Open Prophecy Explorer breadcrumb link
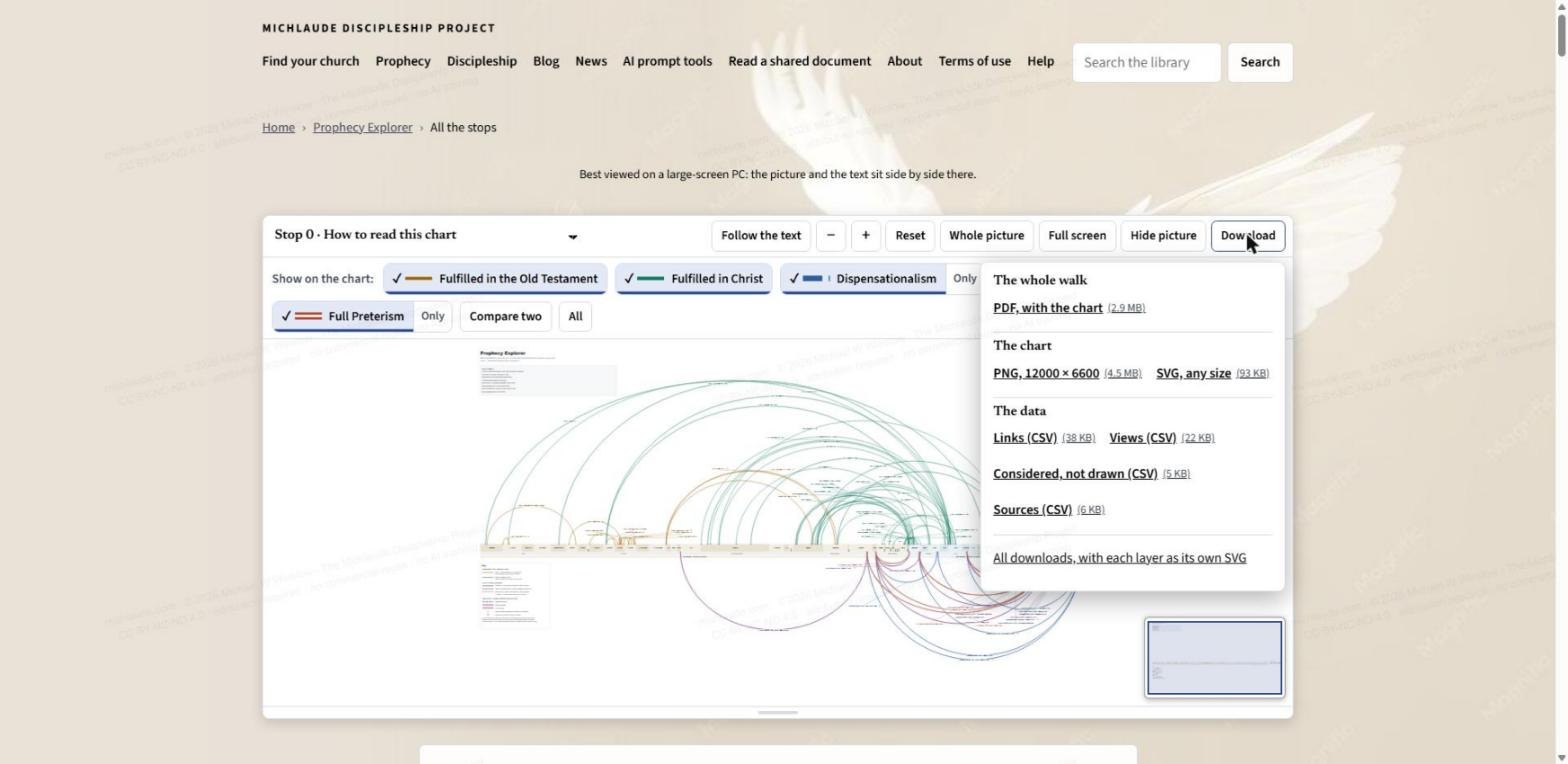Screen dimensions: 1568x764 tap(362, 127)
